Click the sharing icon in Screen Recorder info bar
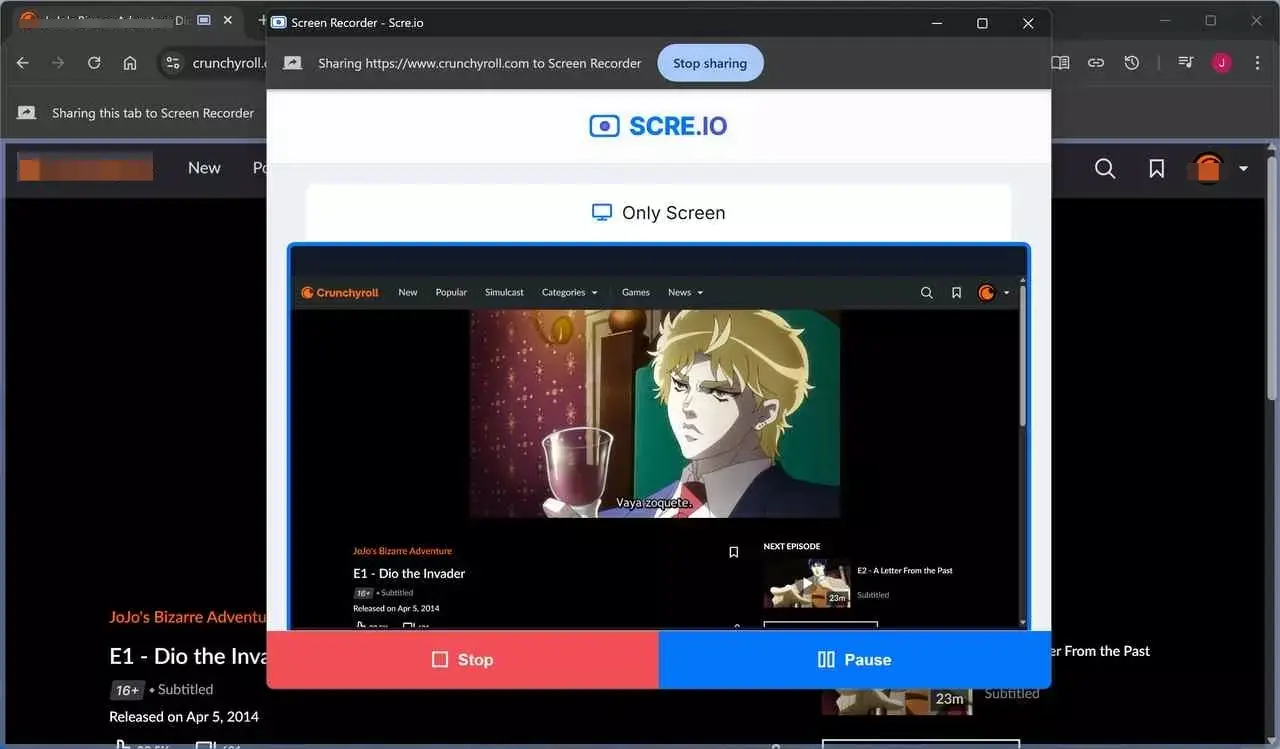1280x749 pixels. (292, 63)
